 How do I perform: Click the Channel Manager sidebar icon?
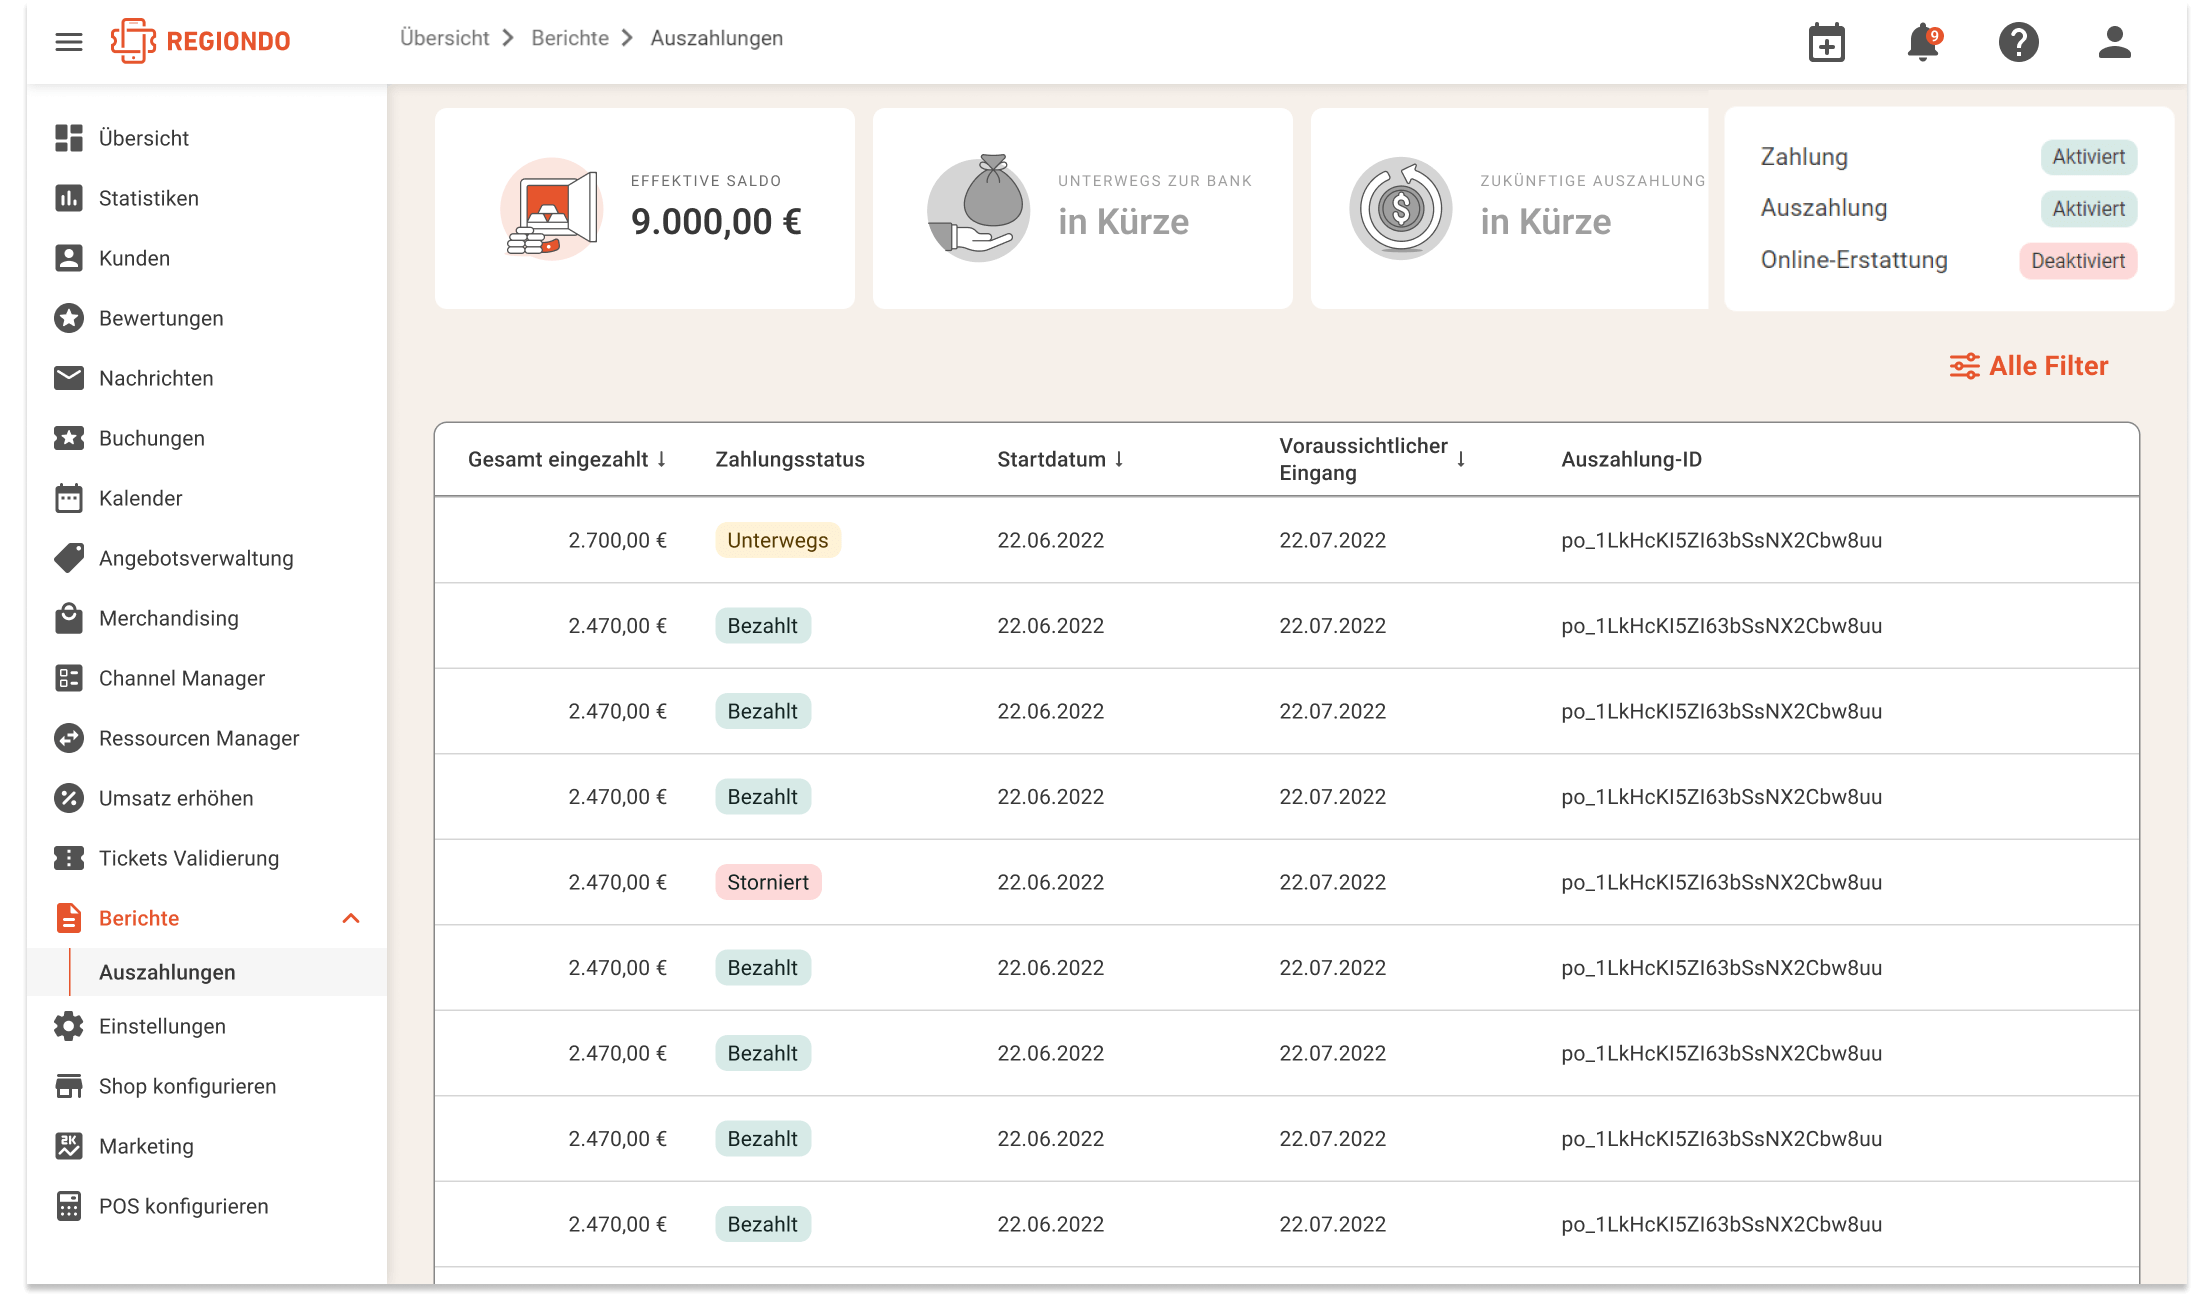tap(69, 678)
